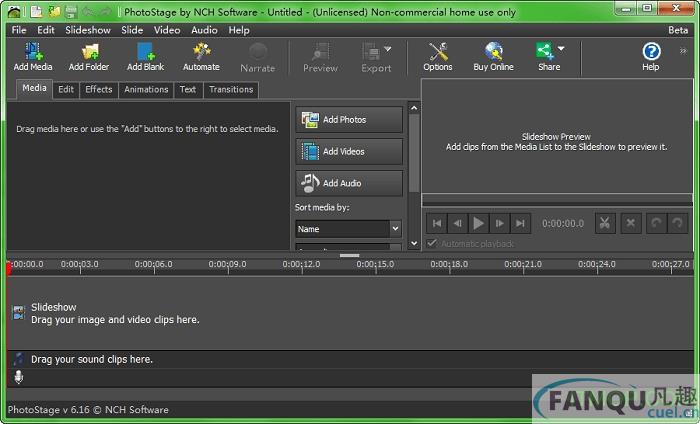Click the media panel scroll down arrow
Viewport: 700px width, 424px height.
[414, 243]
